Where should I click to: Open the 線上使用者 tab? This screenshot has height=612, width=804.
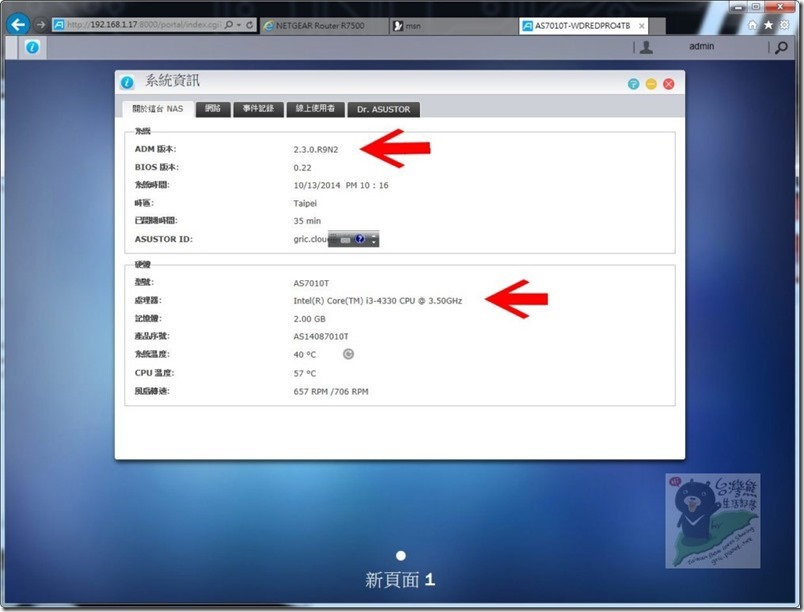pos(315,109)
